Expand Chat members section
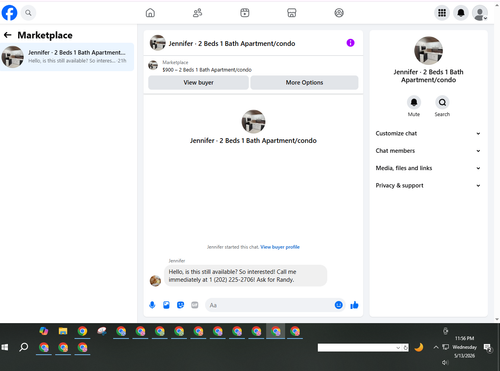 (428, 151)
